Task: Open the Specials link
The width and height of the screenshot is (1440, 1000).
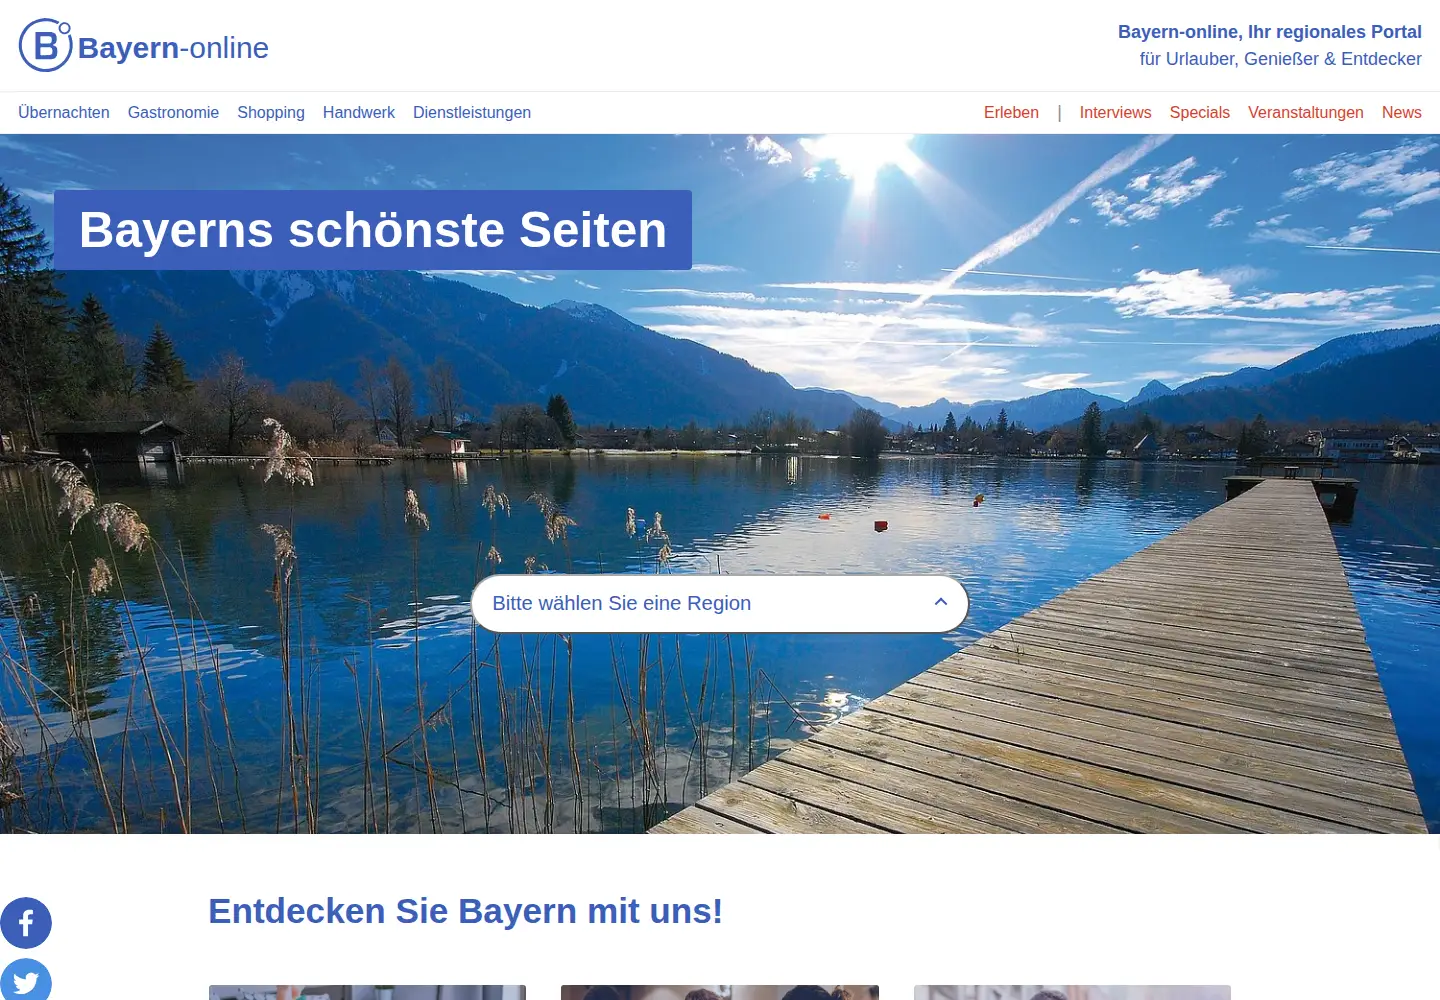Action: click(x=1200, y=113)
